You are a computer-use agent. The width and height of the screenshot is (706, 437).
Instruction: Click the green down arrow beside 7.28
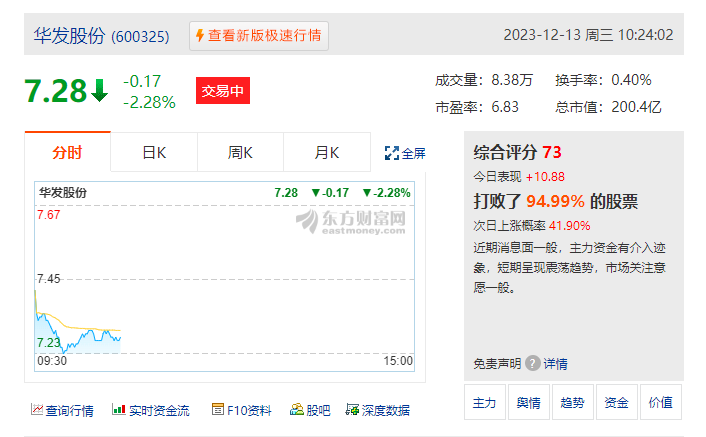[99, 90]
